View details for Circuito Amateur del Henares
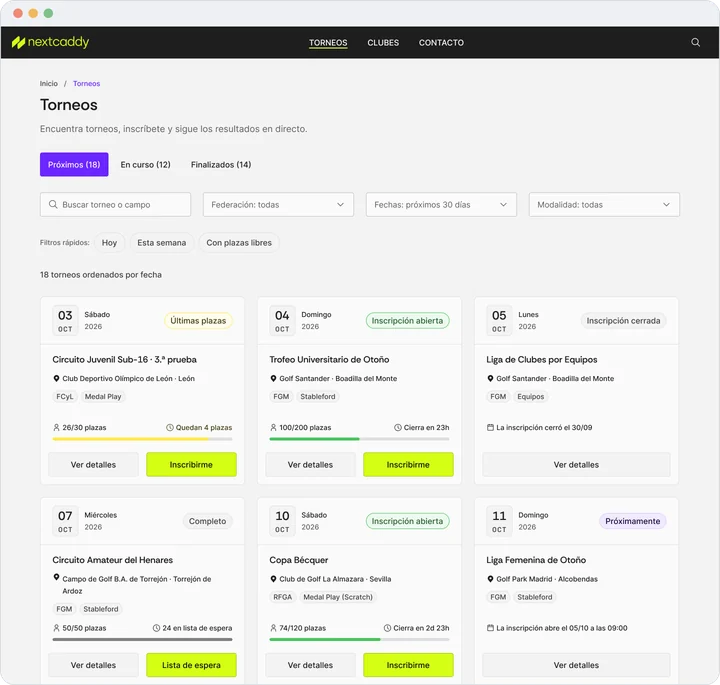This screenshot has width=720, height=685. pyautogui.click(x=93, y=665)
